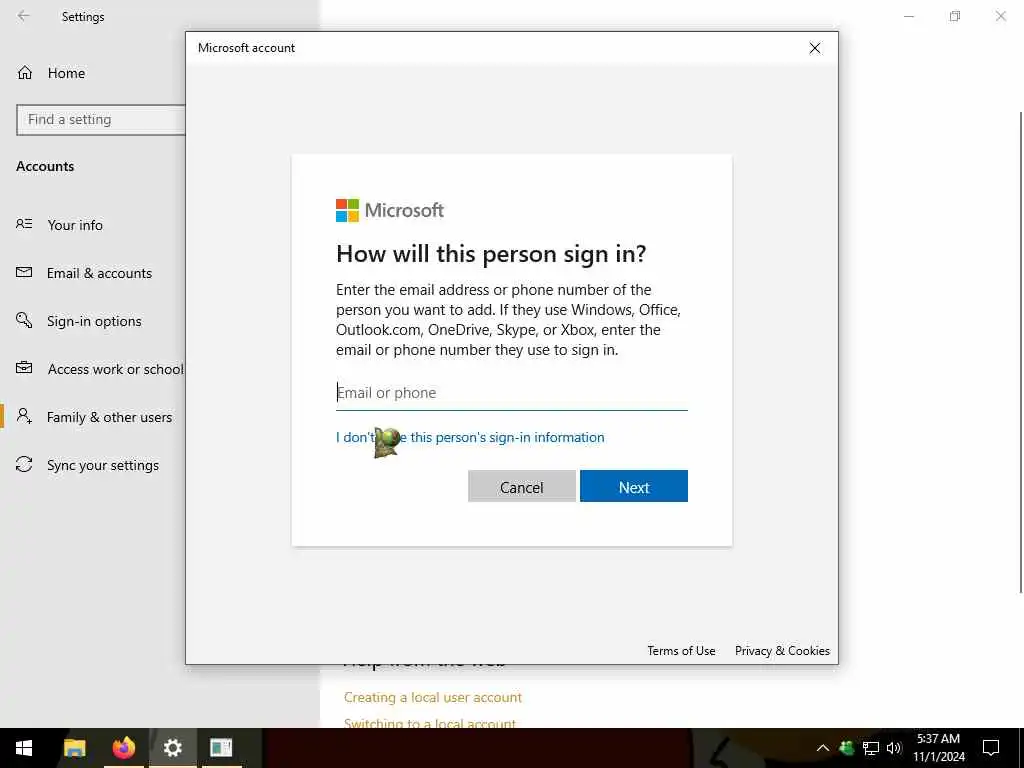
Task: Click the Family & other users person icon
Action: [x=24, y=416]
